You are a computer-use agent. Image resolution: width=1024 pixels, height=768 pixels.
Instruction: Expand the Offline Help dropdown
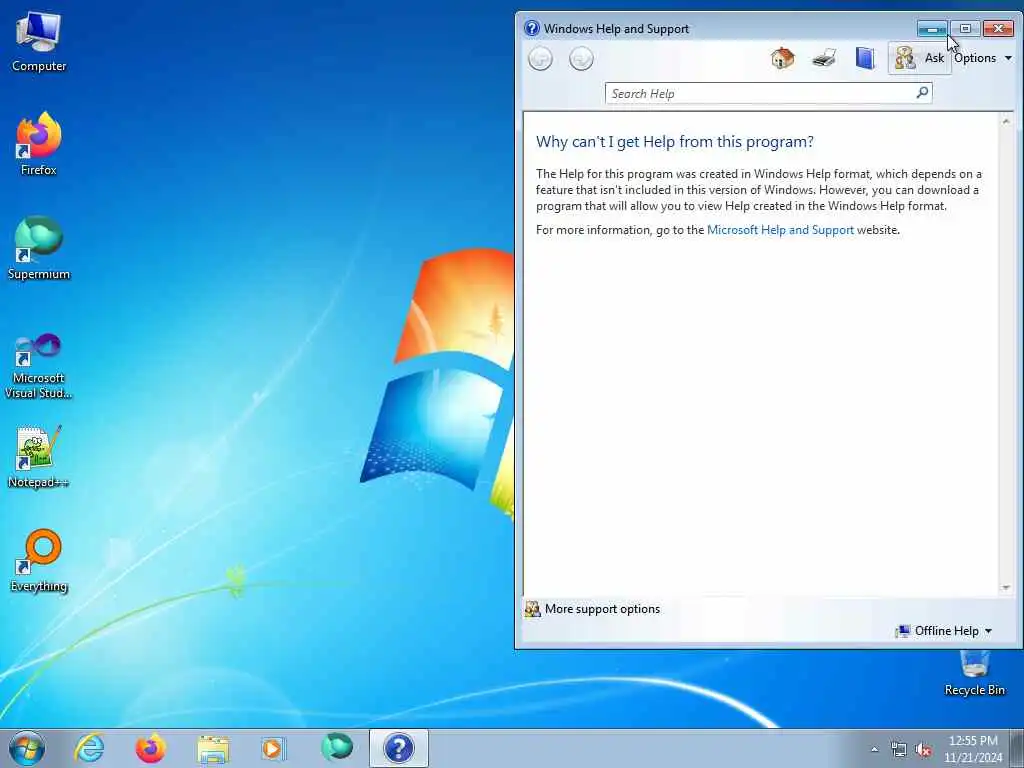[944, 631]
